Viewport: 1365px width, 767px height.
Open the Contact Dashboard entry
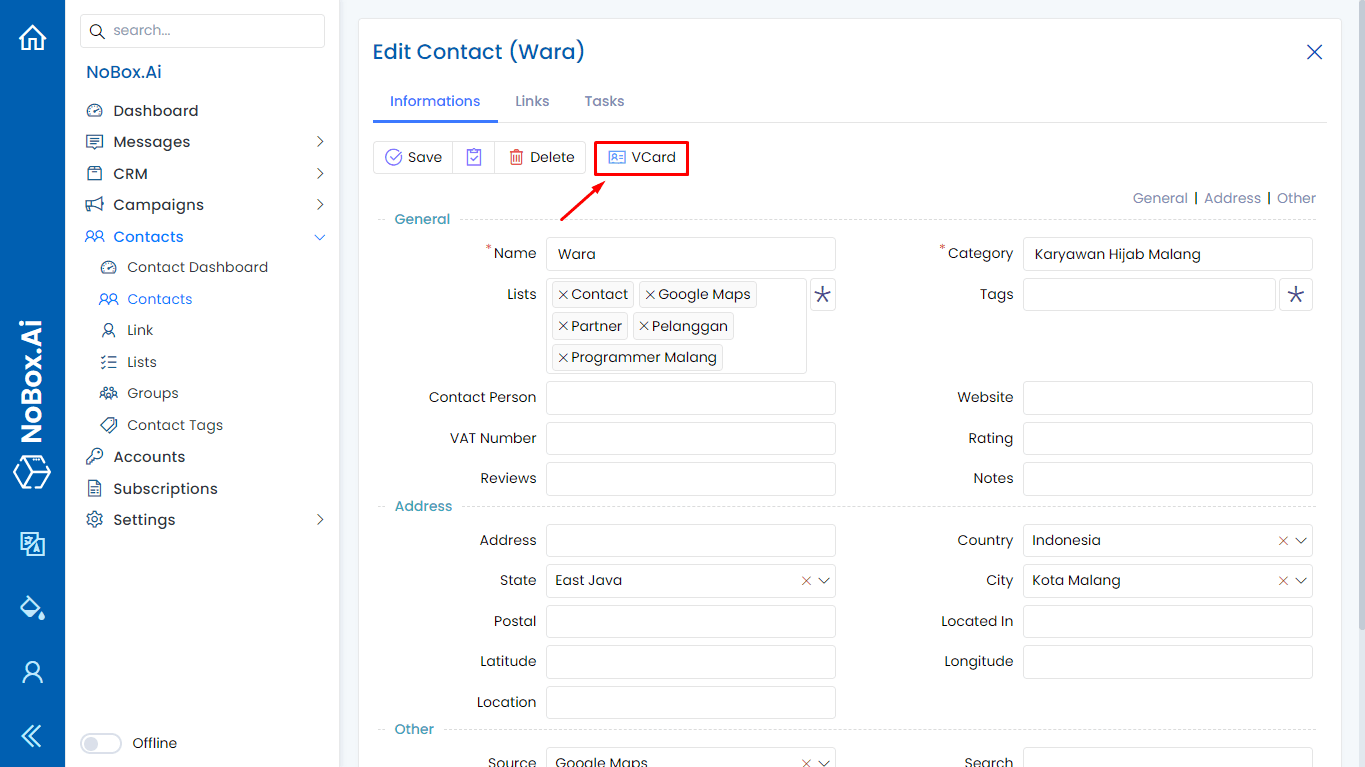tap(197, 267)
